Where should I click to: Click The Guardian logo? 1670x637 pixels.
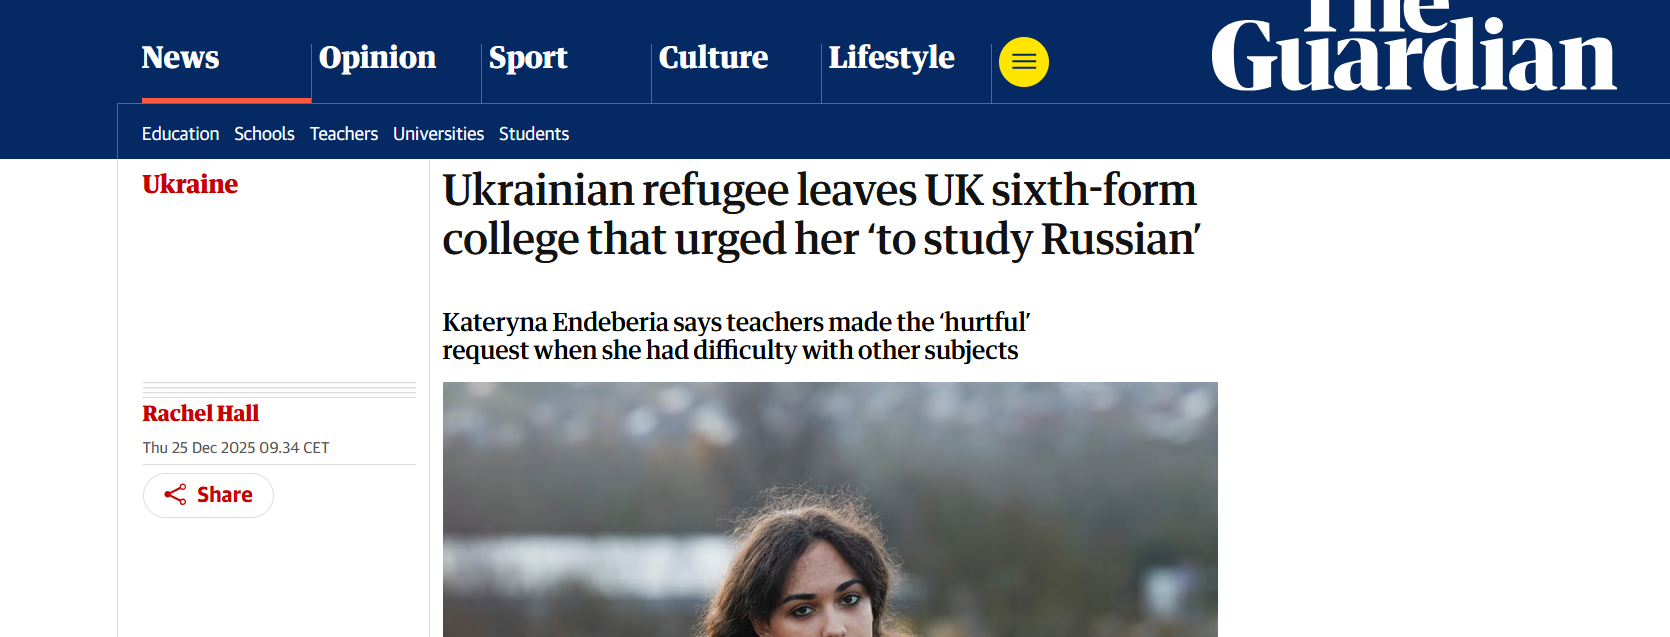[x=1412, y=50]
